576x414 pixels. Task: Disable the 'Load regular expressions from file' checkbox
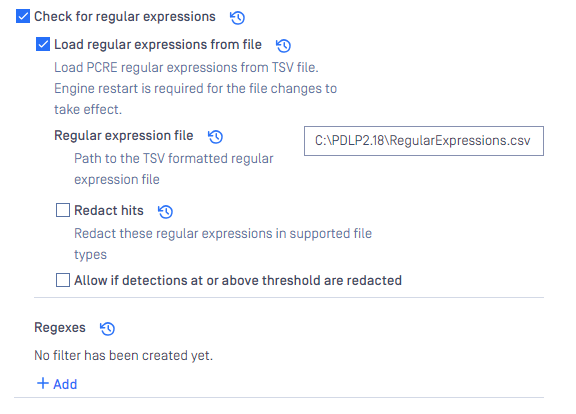[43, 44]
